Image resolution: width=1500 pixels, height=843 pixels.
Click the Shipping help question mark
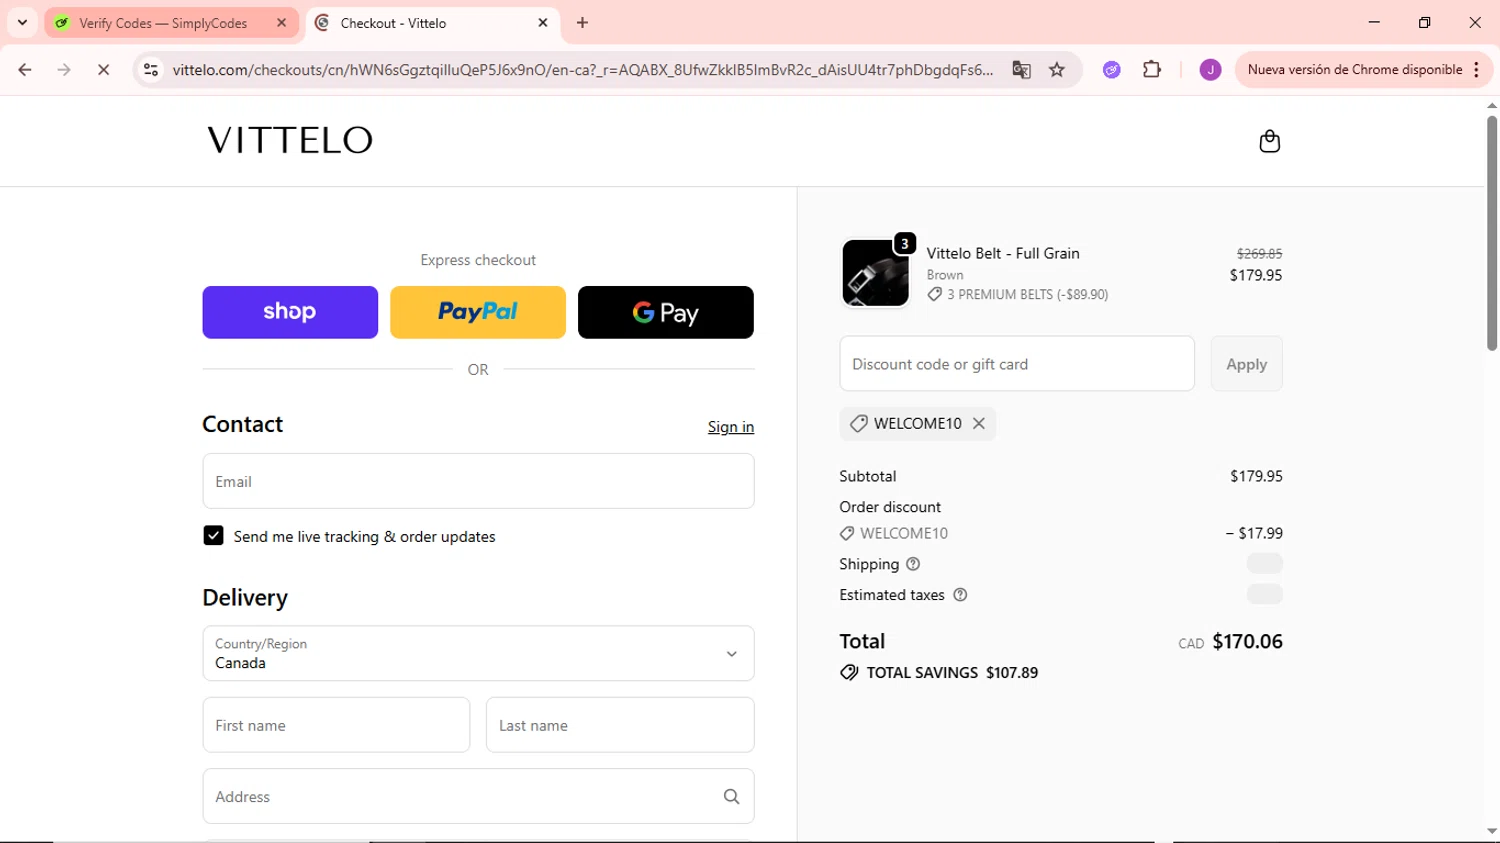[913, 564]
